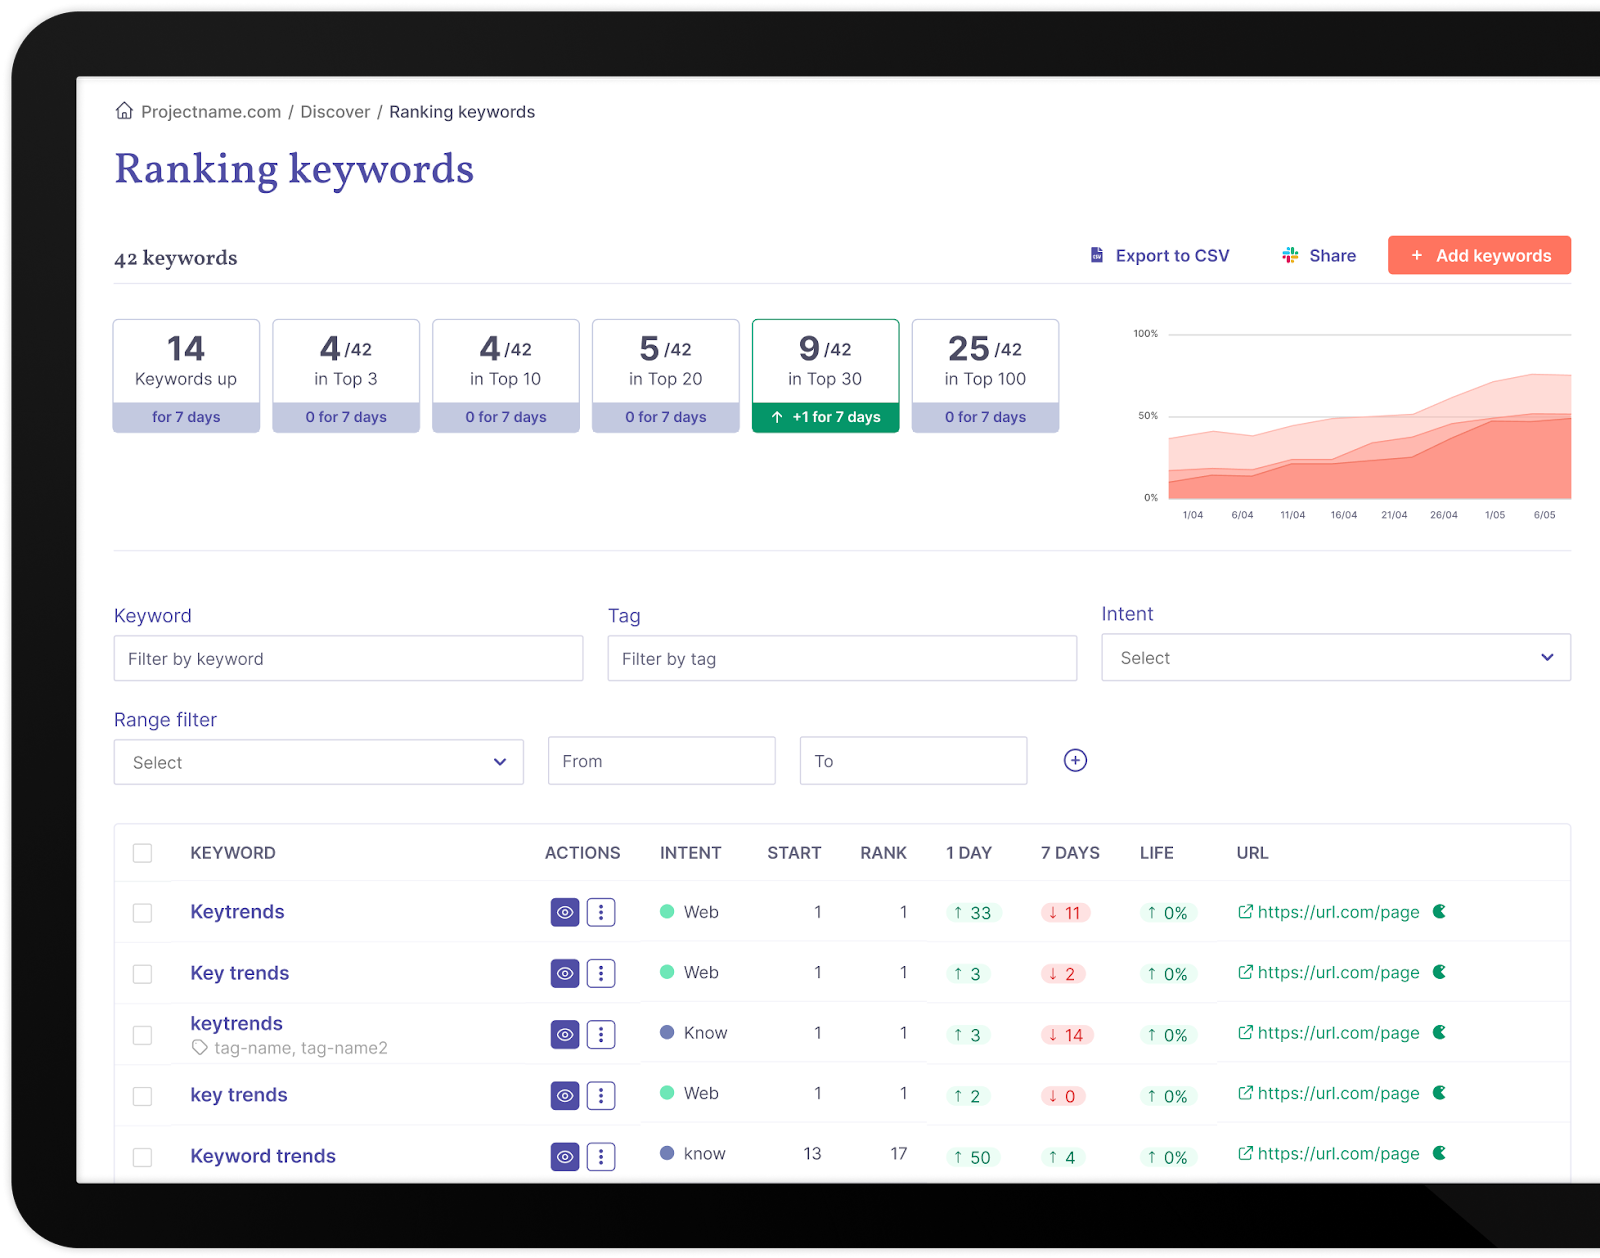1600x1258 pixels.
Task: Select the in Top 30 card
Action: click(x=826, y=376)
